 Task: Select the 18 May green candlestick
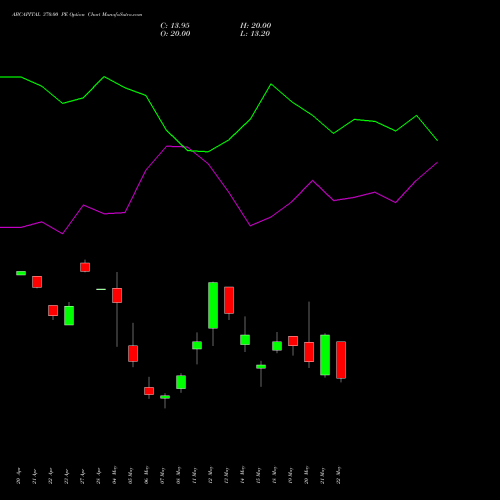(x=277, y=346)
